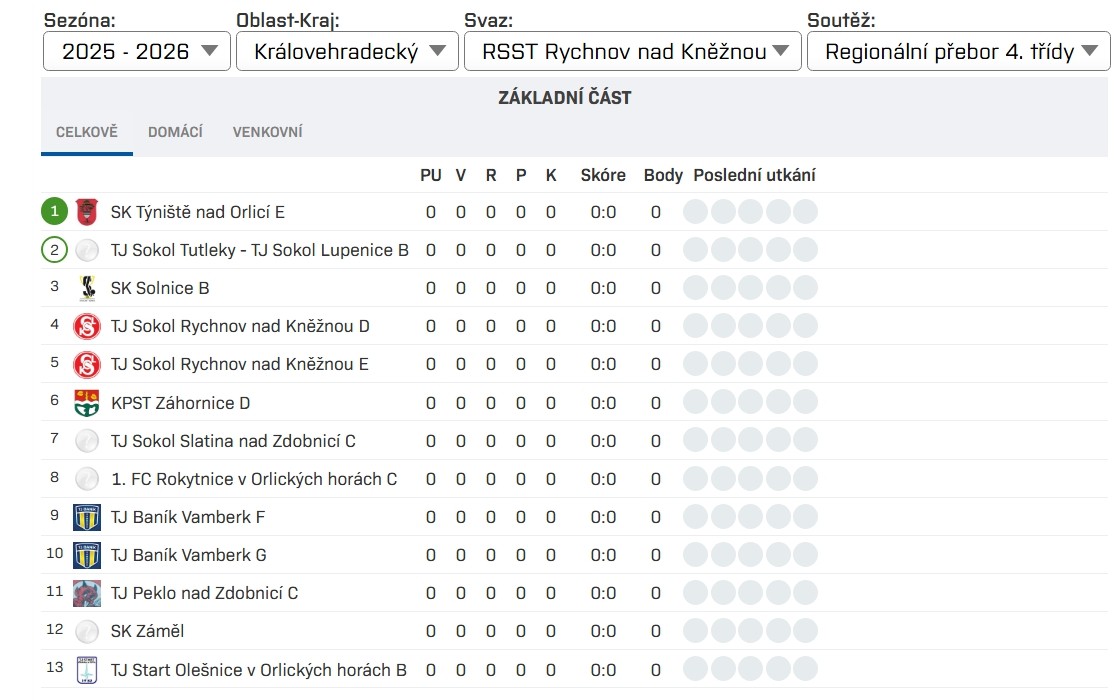Select the Celkově tab

coord(87,132)
